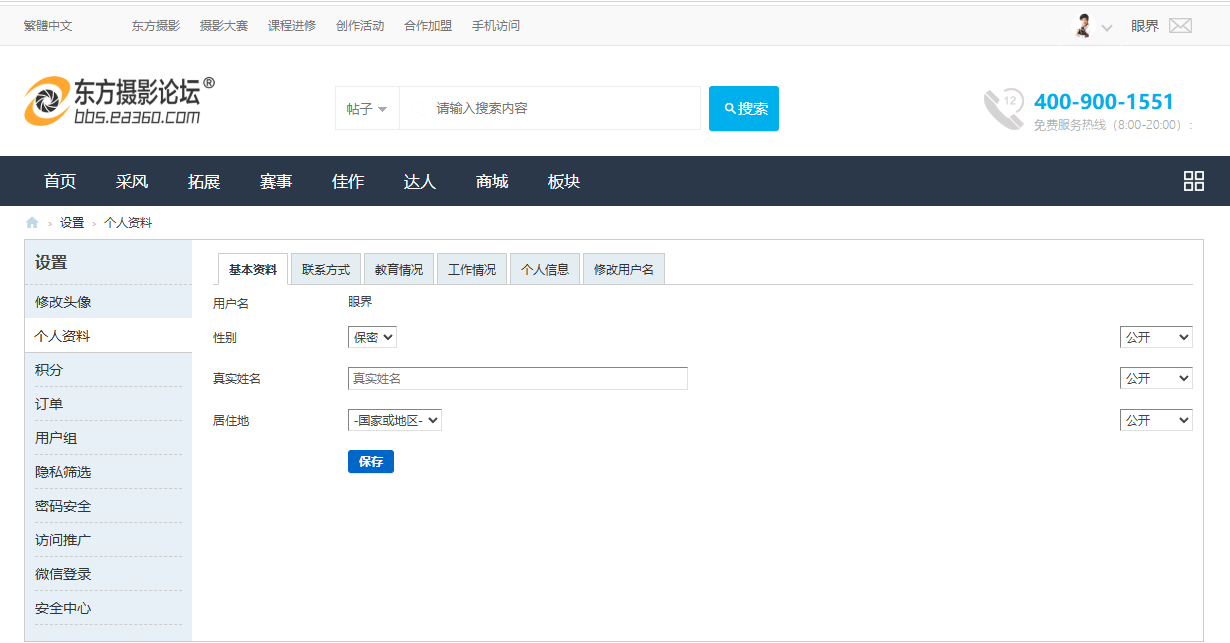Viewport: 1230px width, 643px height.
Task: Switch language via 繁體中文 link
Action: point(48,26)
